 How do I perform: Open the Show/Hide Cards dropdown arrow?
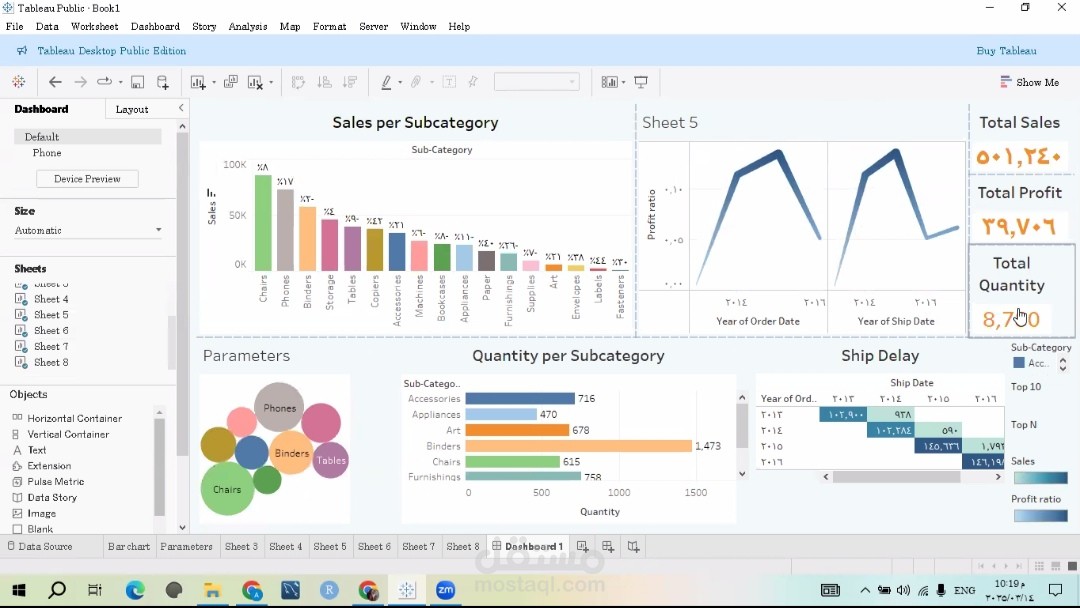pyautogui.click(x=623, y=83)
